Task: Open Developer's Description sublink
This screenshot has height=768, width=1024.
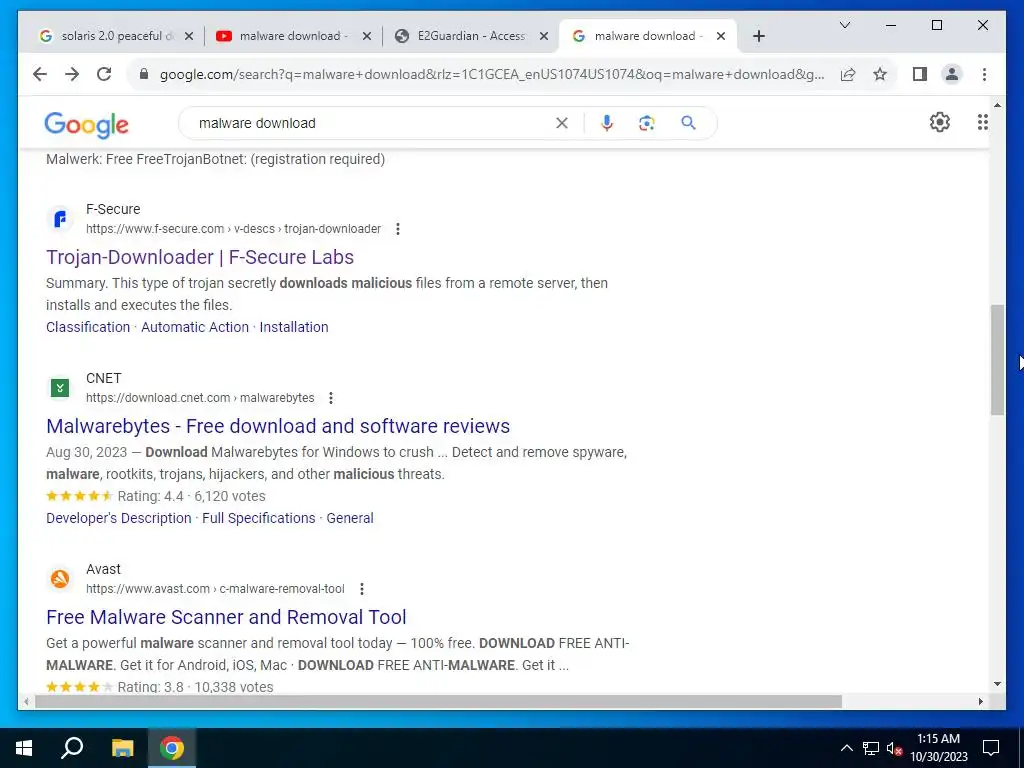Action: coord(119,518)
